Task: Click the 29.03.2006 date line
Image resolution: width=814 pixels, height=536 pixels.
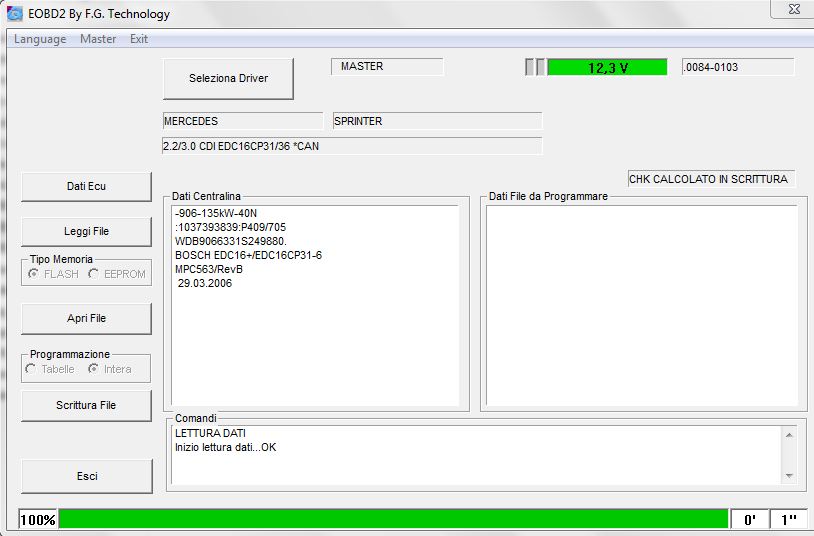Action: (205, 284)
